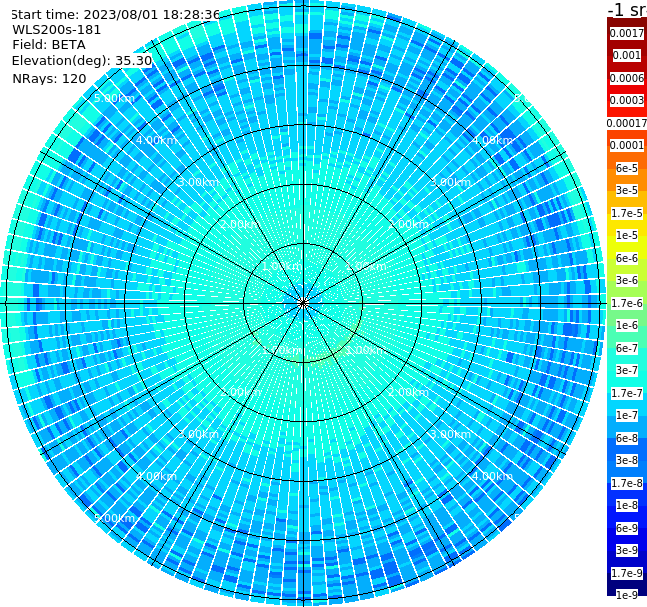Click the Start time 2023/08/01 text line

(115, 15)
